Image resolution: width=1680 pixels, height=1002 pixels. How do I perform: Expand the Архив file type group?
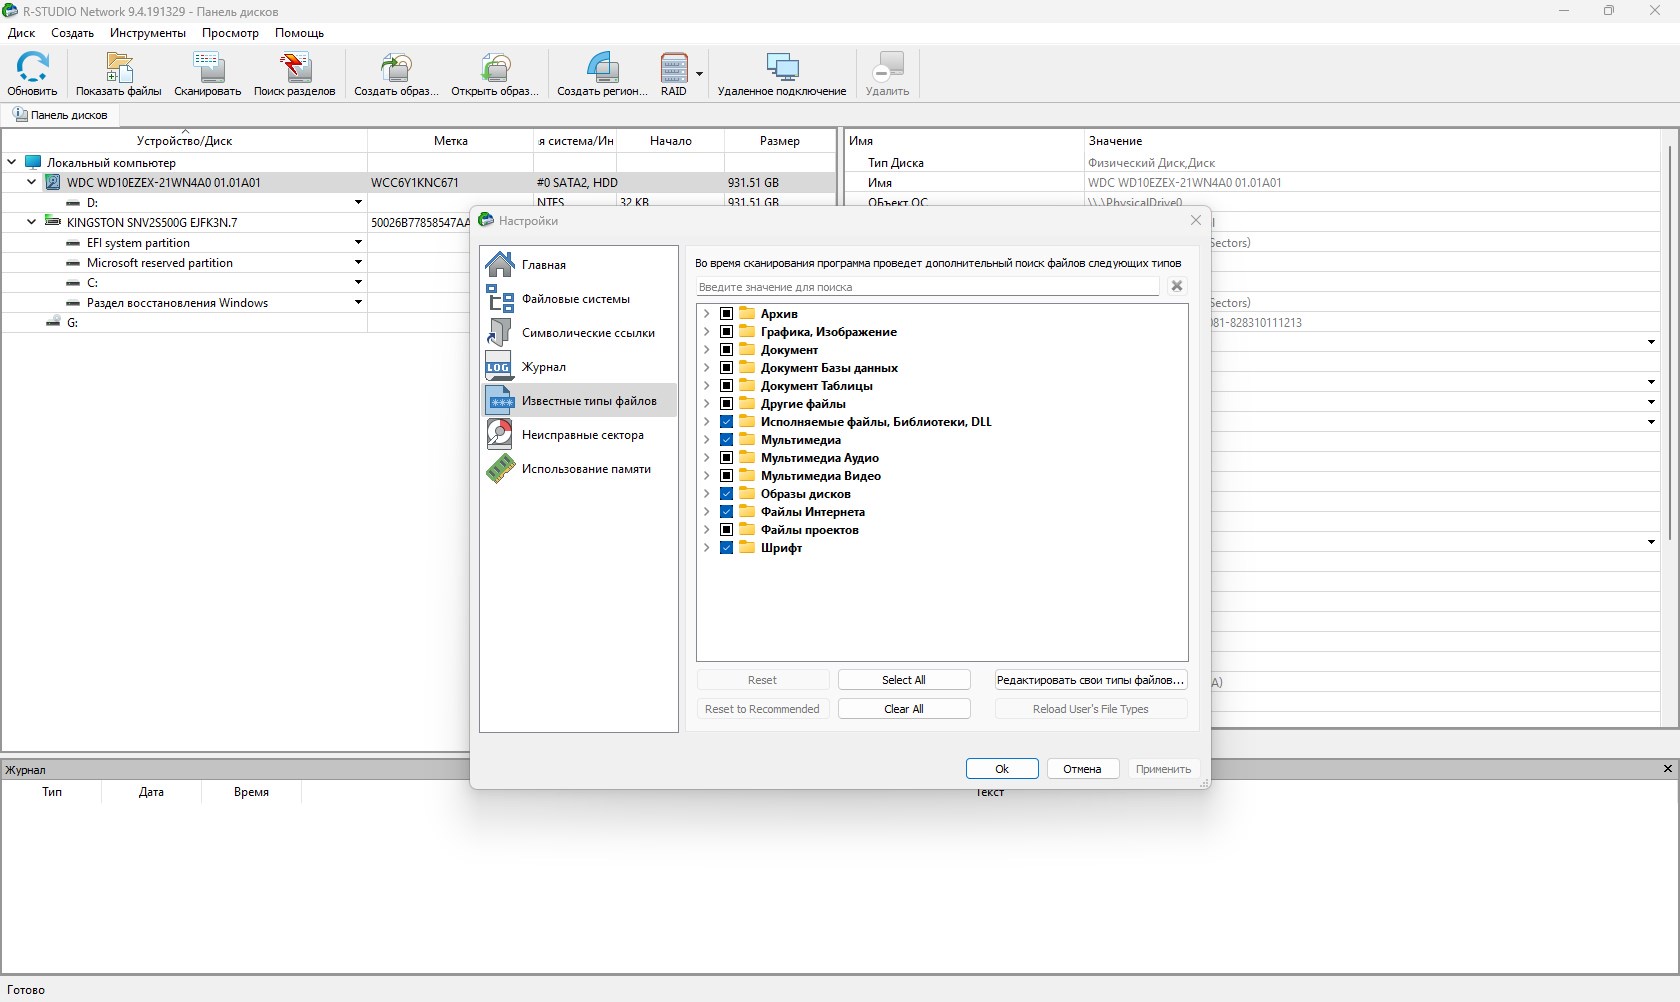707,314
